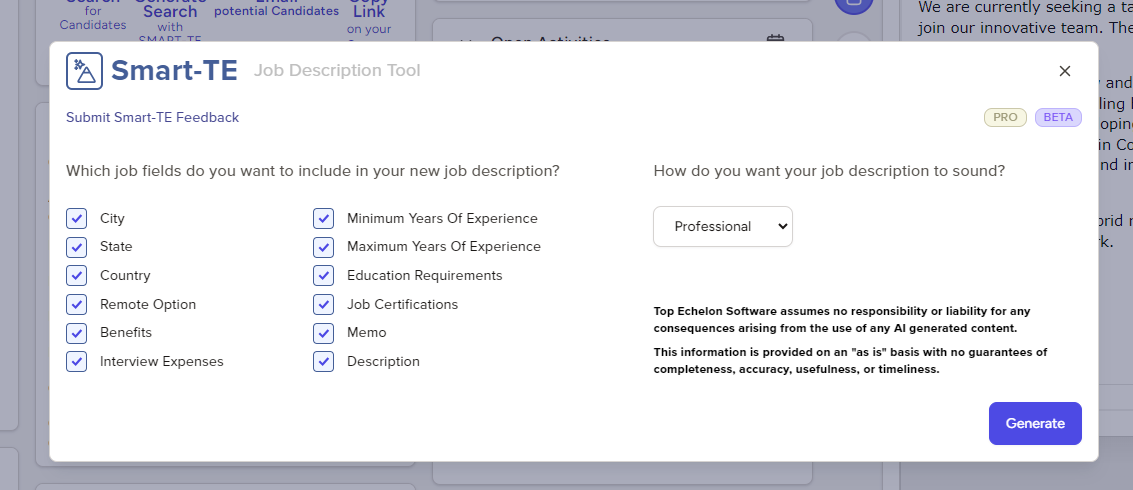The width and height of the screenshot is (1133, 490).
Task: Open Submit Smart-TE Feedback link
Action: pyautogui.click(x=152, y=117)
